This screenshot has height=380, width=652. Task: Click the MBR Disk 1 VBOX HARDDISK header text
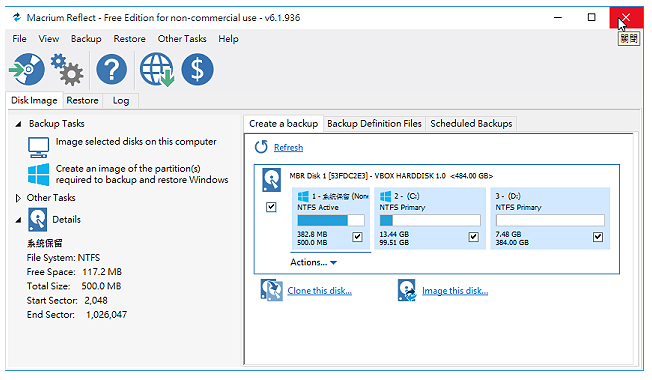(391, 176)
